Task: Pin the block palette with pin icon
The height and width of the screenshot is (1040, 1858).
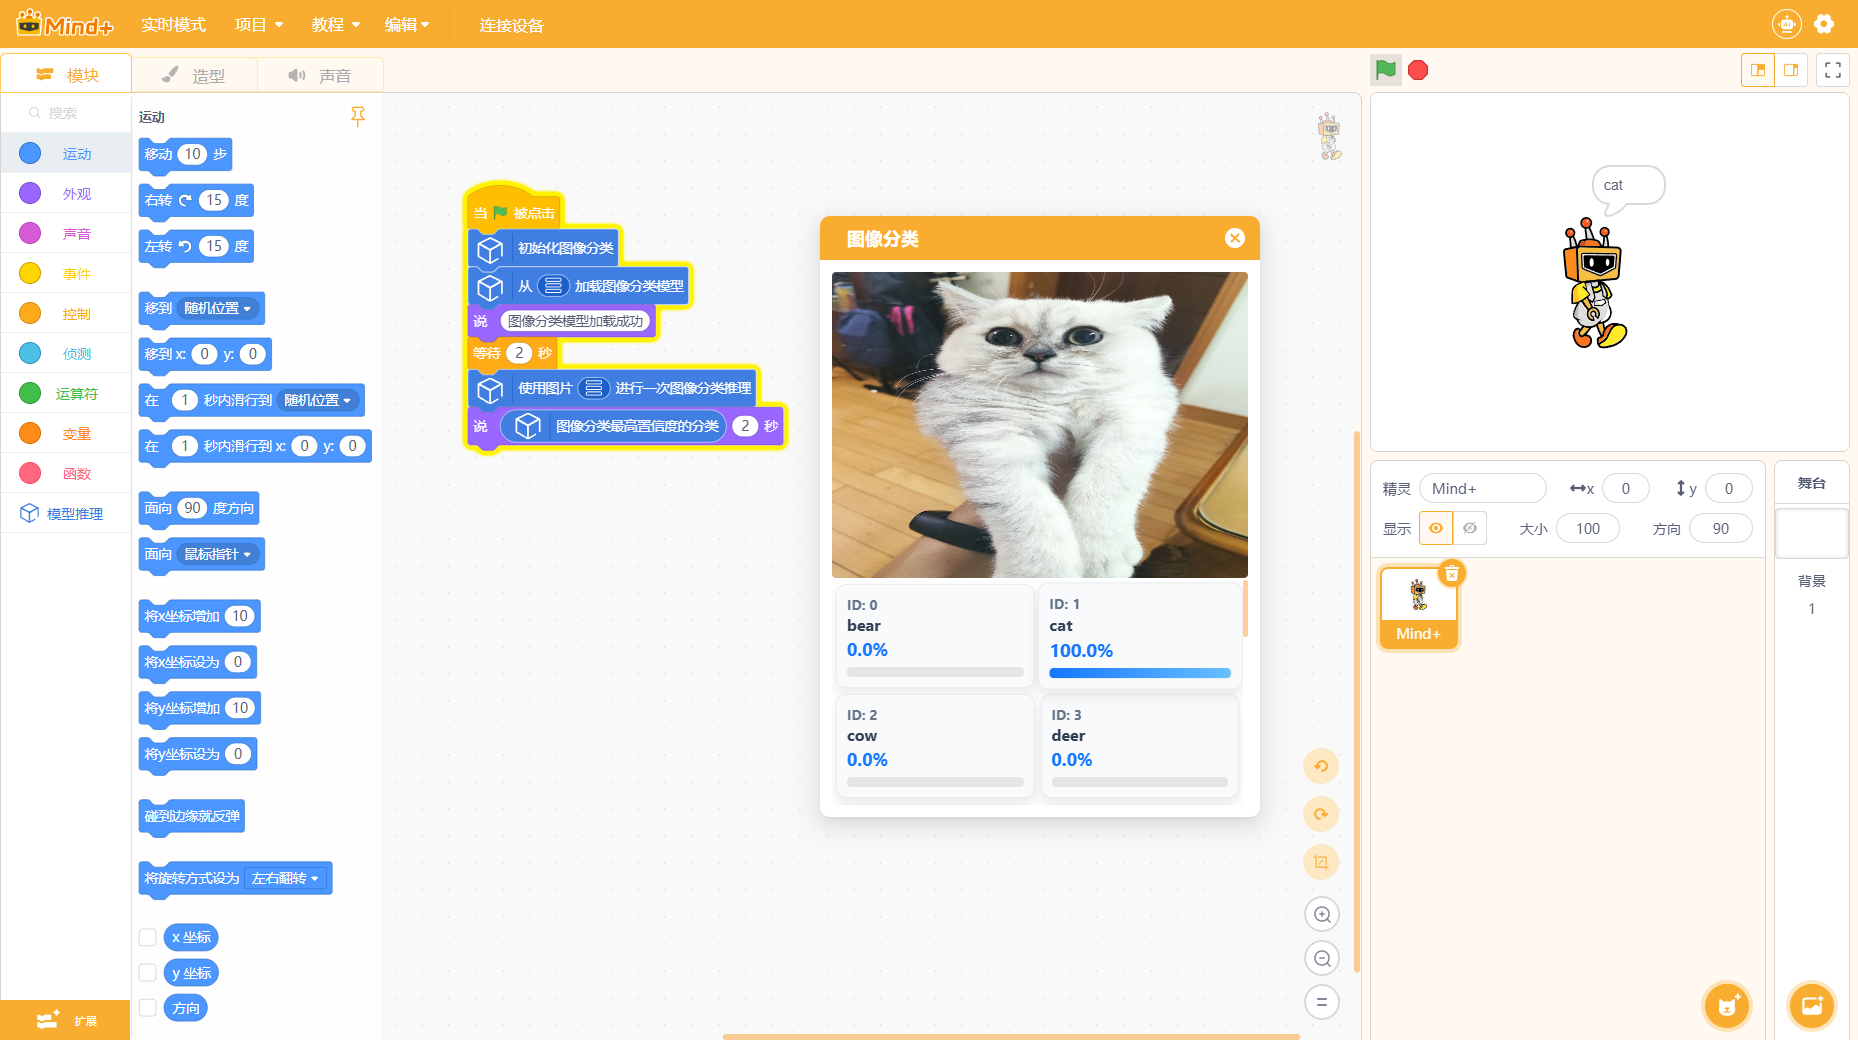Action: point(358,116)
